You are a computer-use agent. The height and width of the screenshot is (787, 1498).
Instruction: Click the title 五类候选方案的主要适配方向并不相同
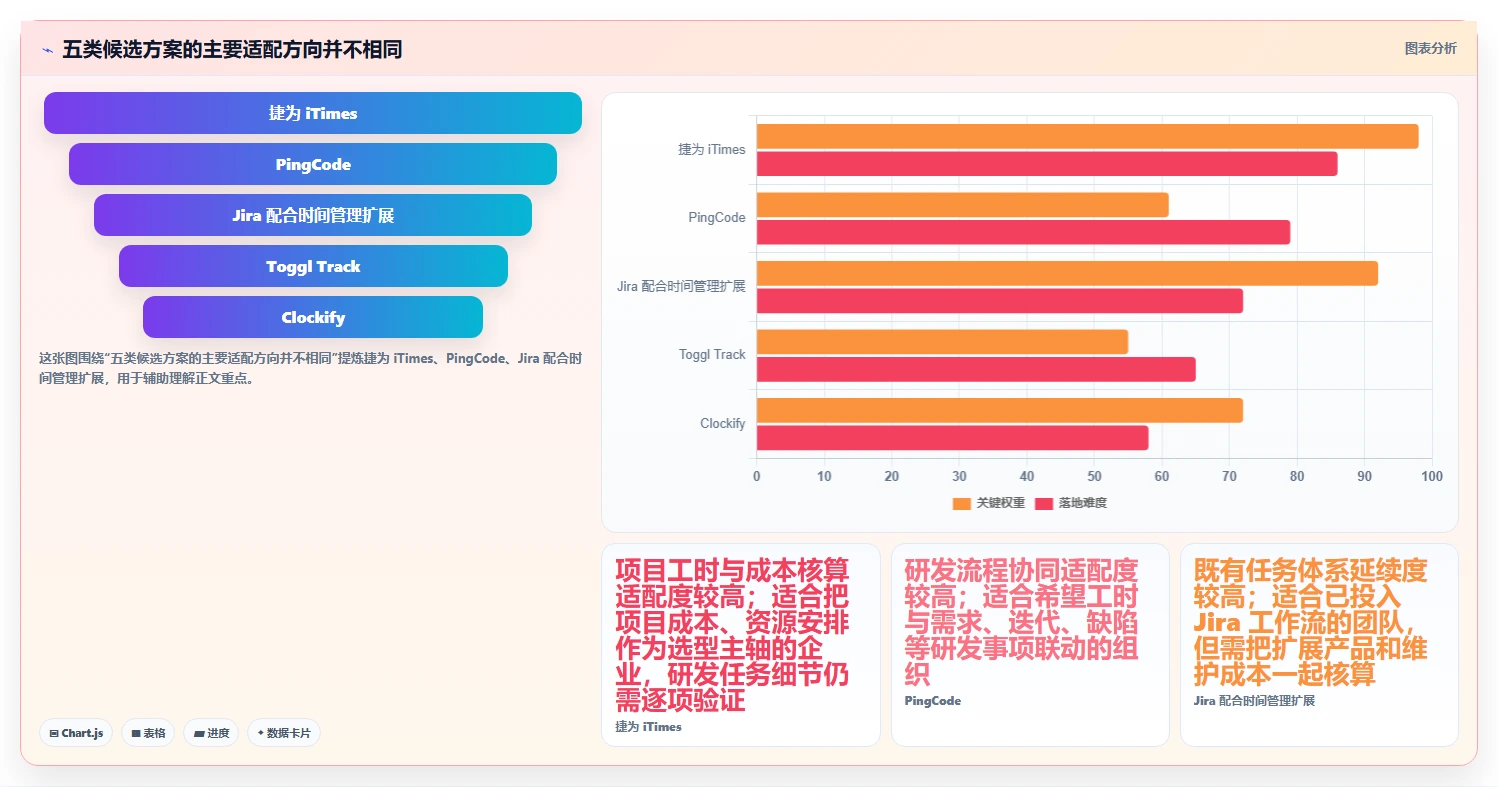[232, 49]
